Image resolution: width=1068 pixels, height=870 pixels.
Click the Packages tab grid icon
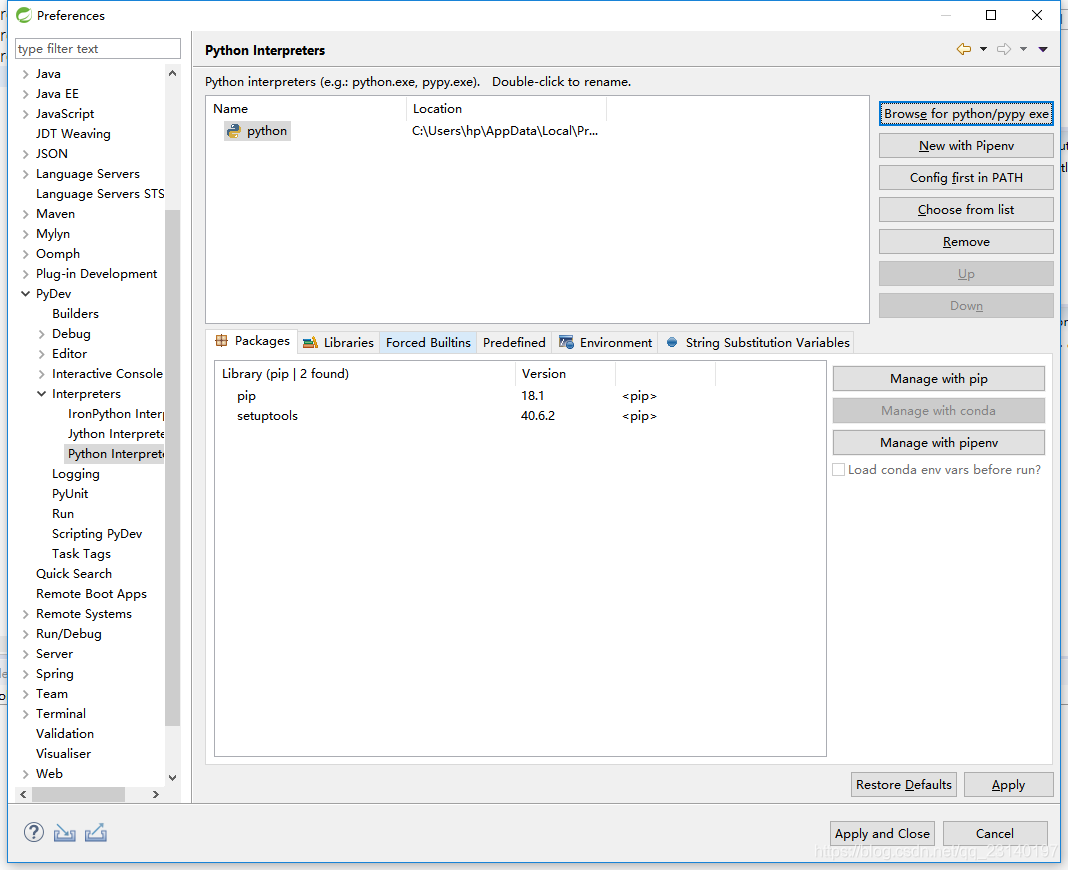click(221, 341)
